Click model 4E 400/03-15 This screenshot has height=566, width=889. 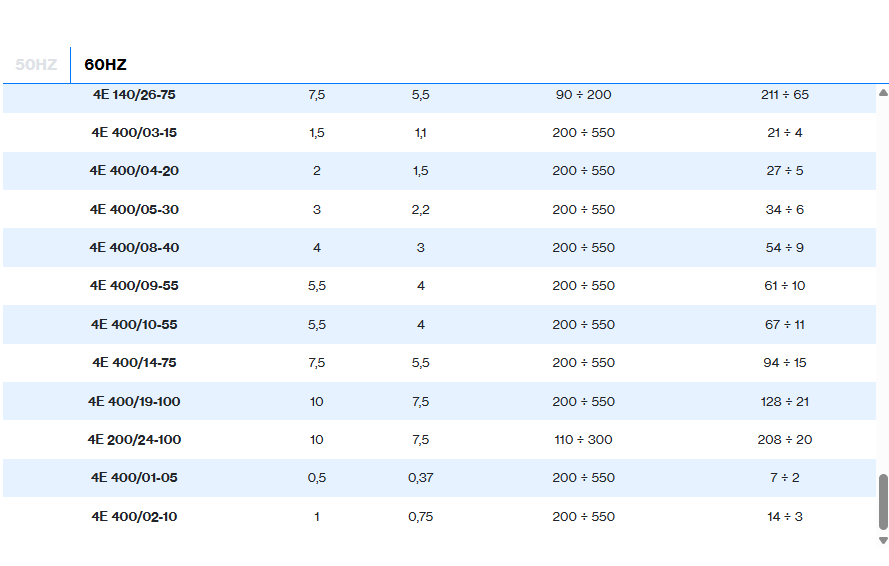coord(134,133)
